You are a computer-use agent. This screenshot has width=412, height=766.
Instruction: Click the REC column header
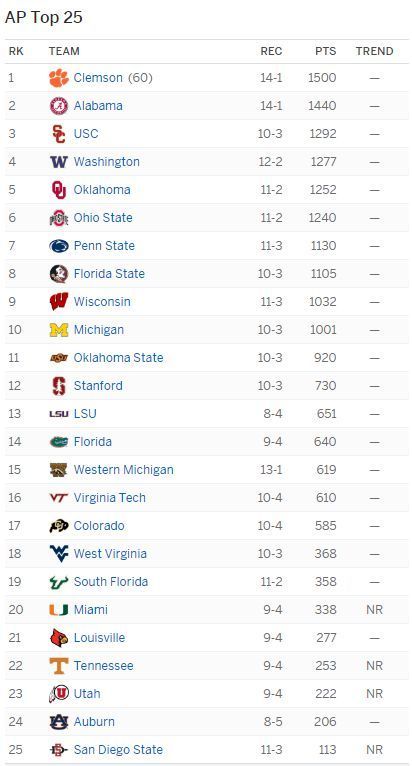click(271, 51)
